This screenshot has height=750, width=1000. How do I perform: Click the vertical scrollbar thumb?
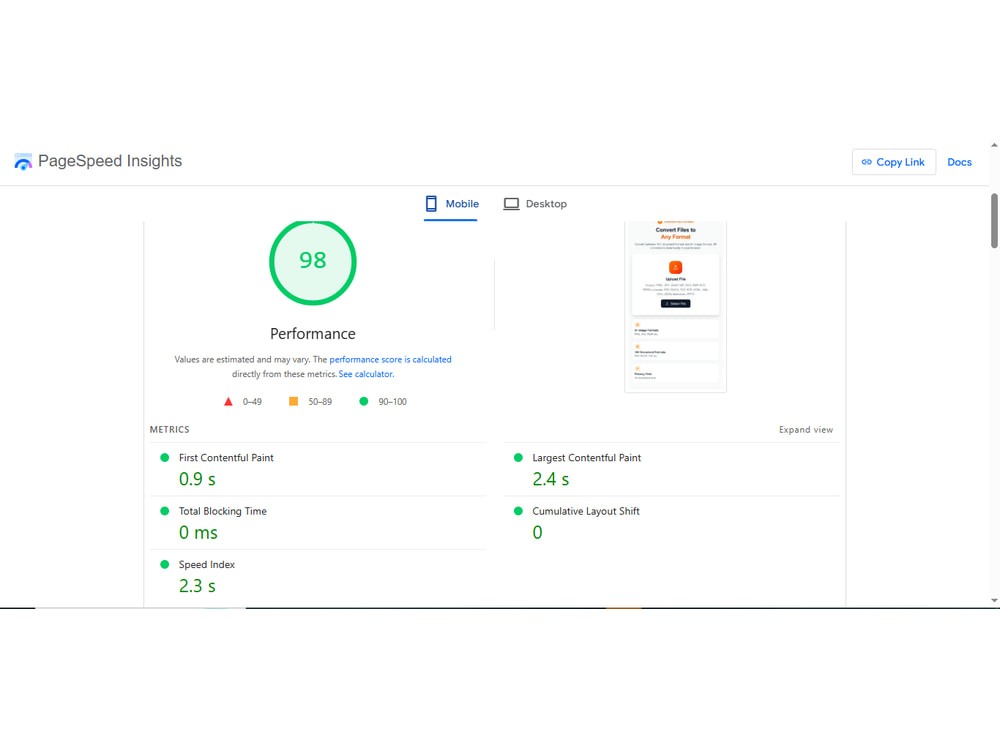[994, 221]
